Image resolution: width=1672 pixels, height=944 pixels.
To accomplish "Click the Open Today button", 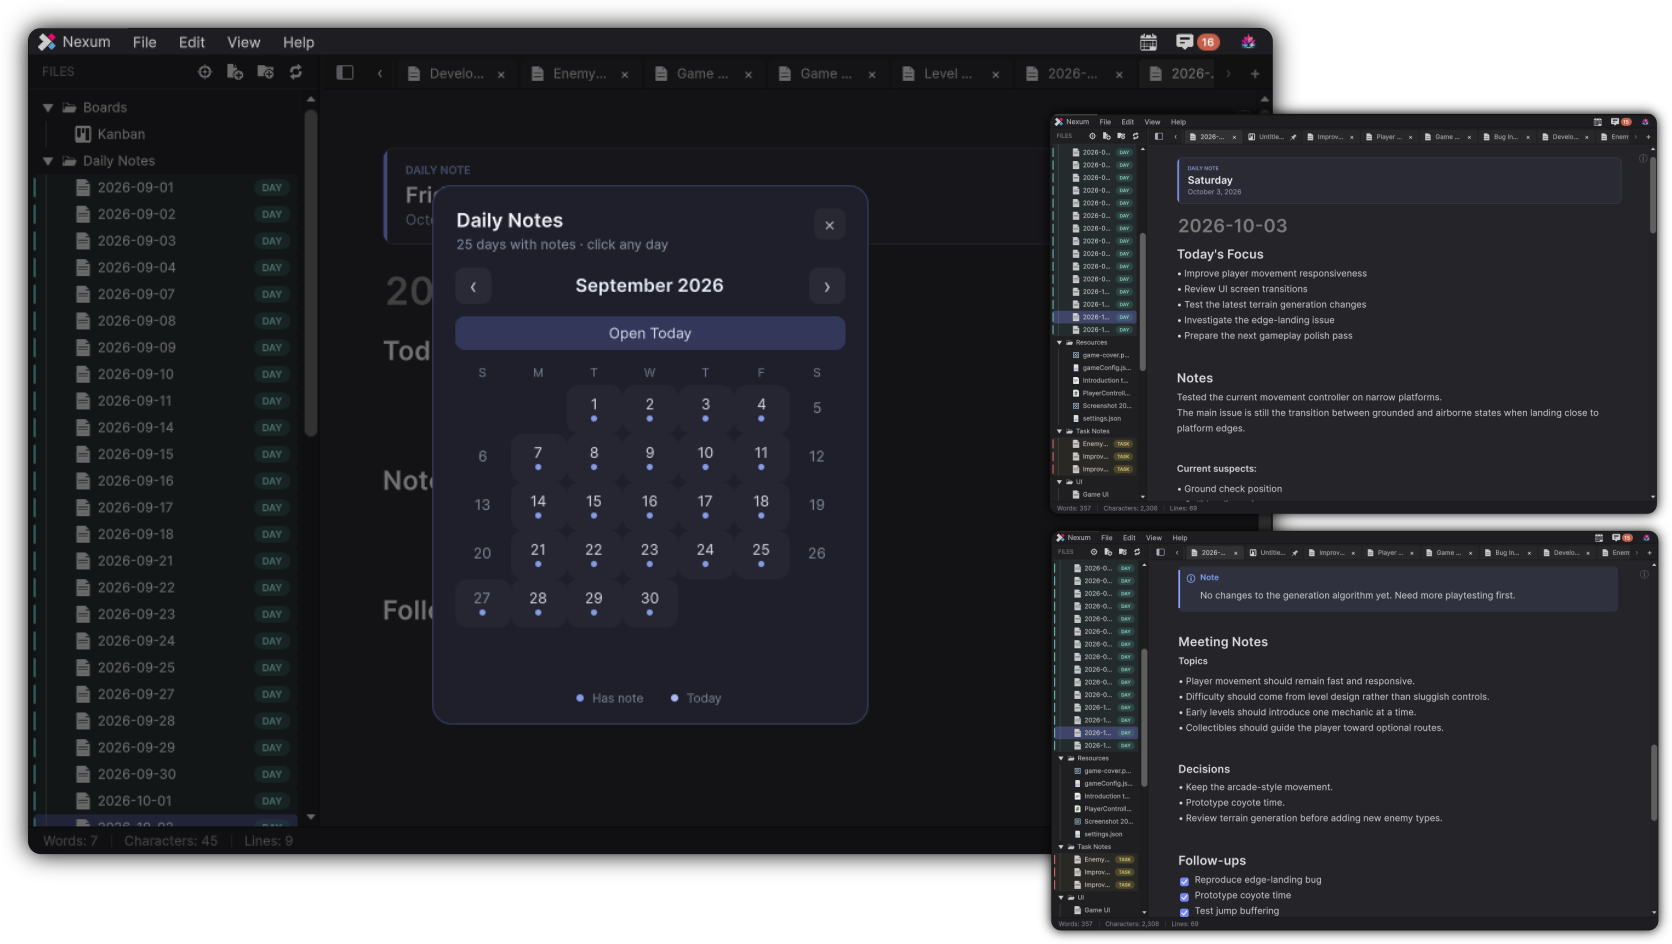I will coord(650,333).
